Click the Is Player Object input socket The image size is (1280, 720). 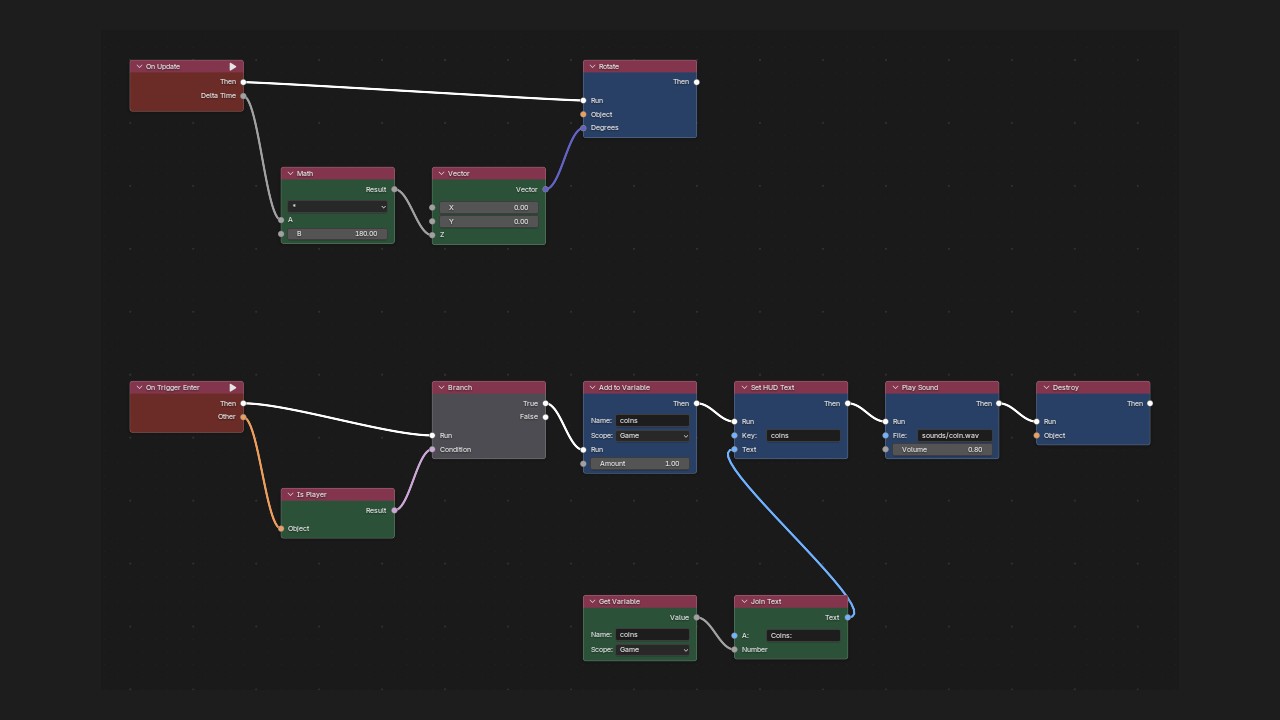coord(281,529)
